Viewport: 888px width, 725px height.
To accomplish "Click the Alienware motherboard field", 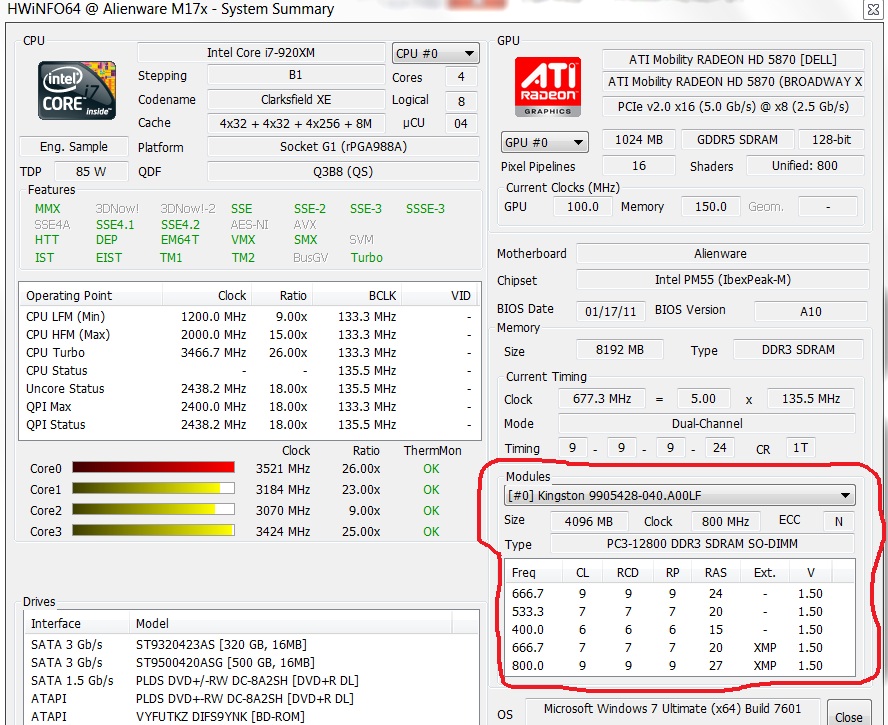I will [x=722, y=254].
